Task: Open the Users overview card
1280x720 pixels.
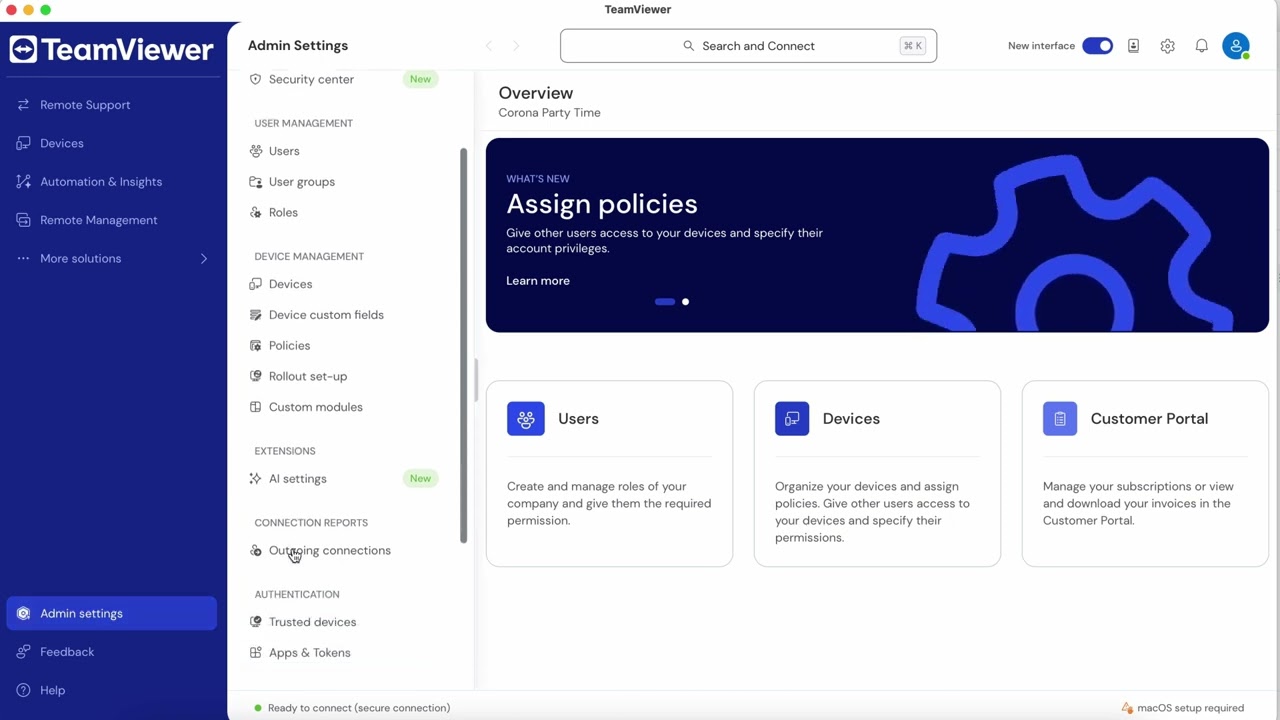Action: [609, 473]
